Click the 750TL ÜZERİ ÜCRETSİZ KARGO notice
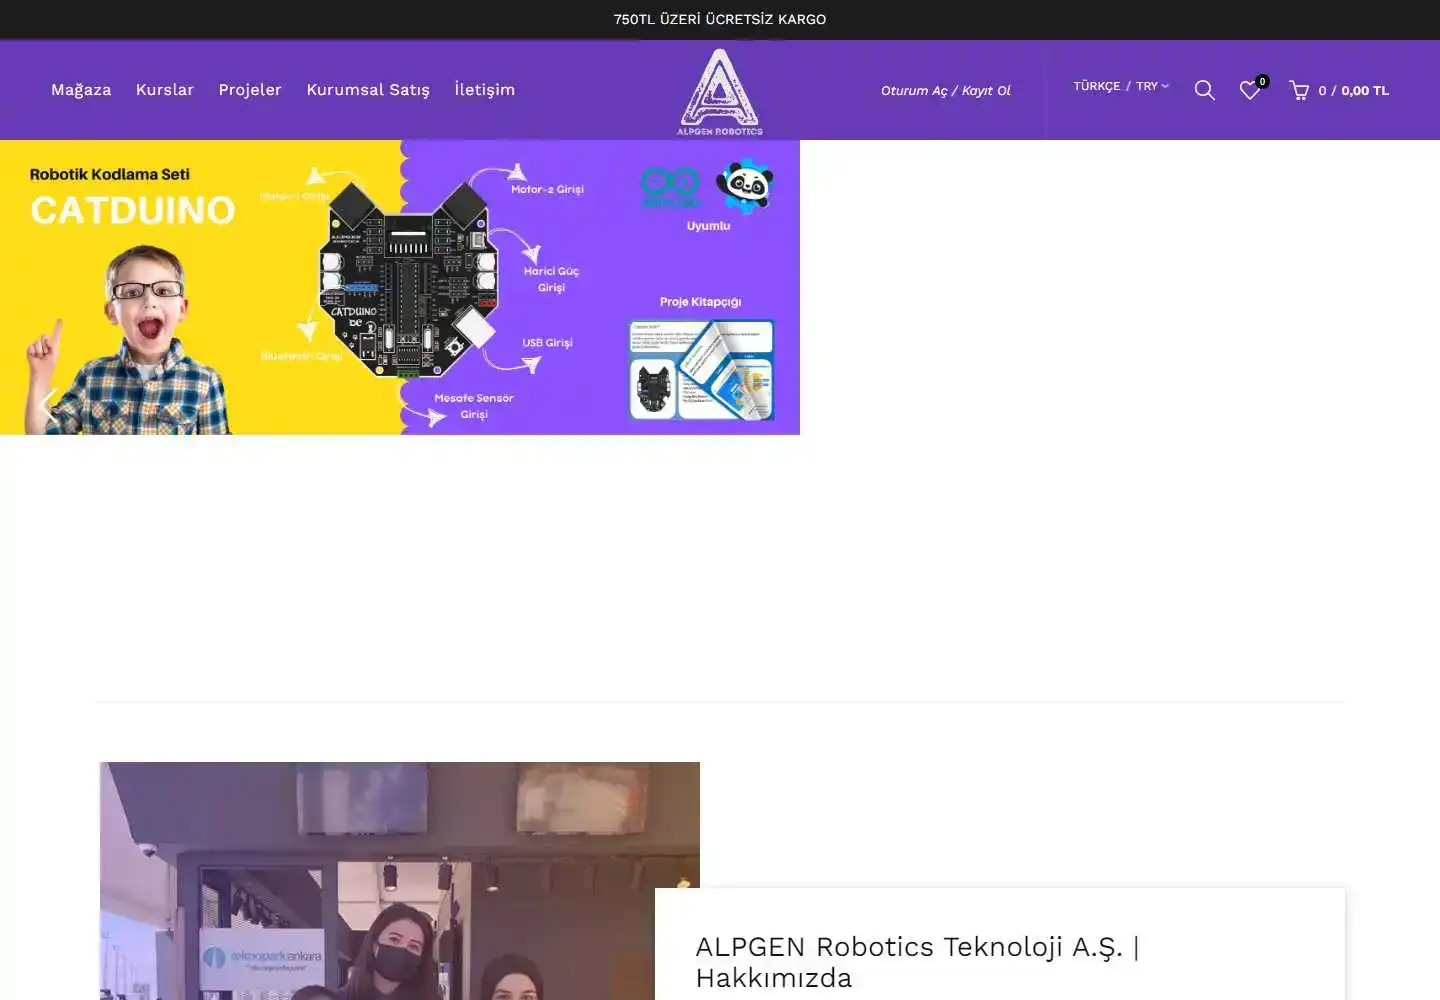The image size is (1440, 1000). point(720,19)
